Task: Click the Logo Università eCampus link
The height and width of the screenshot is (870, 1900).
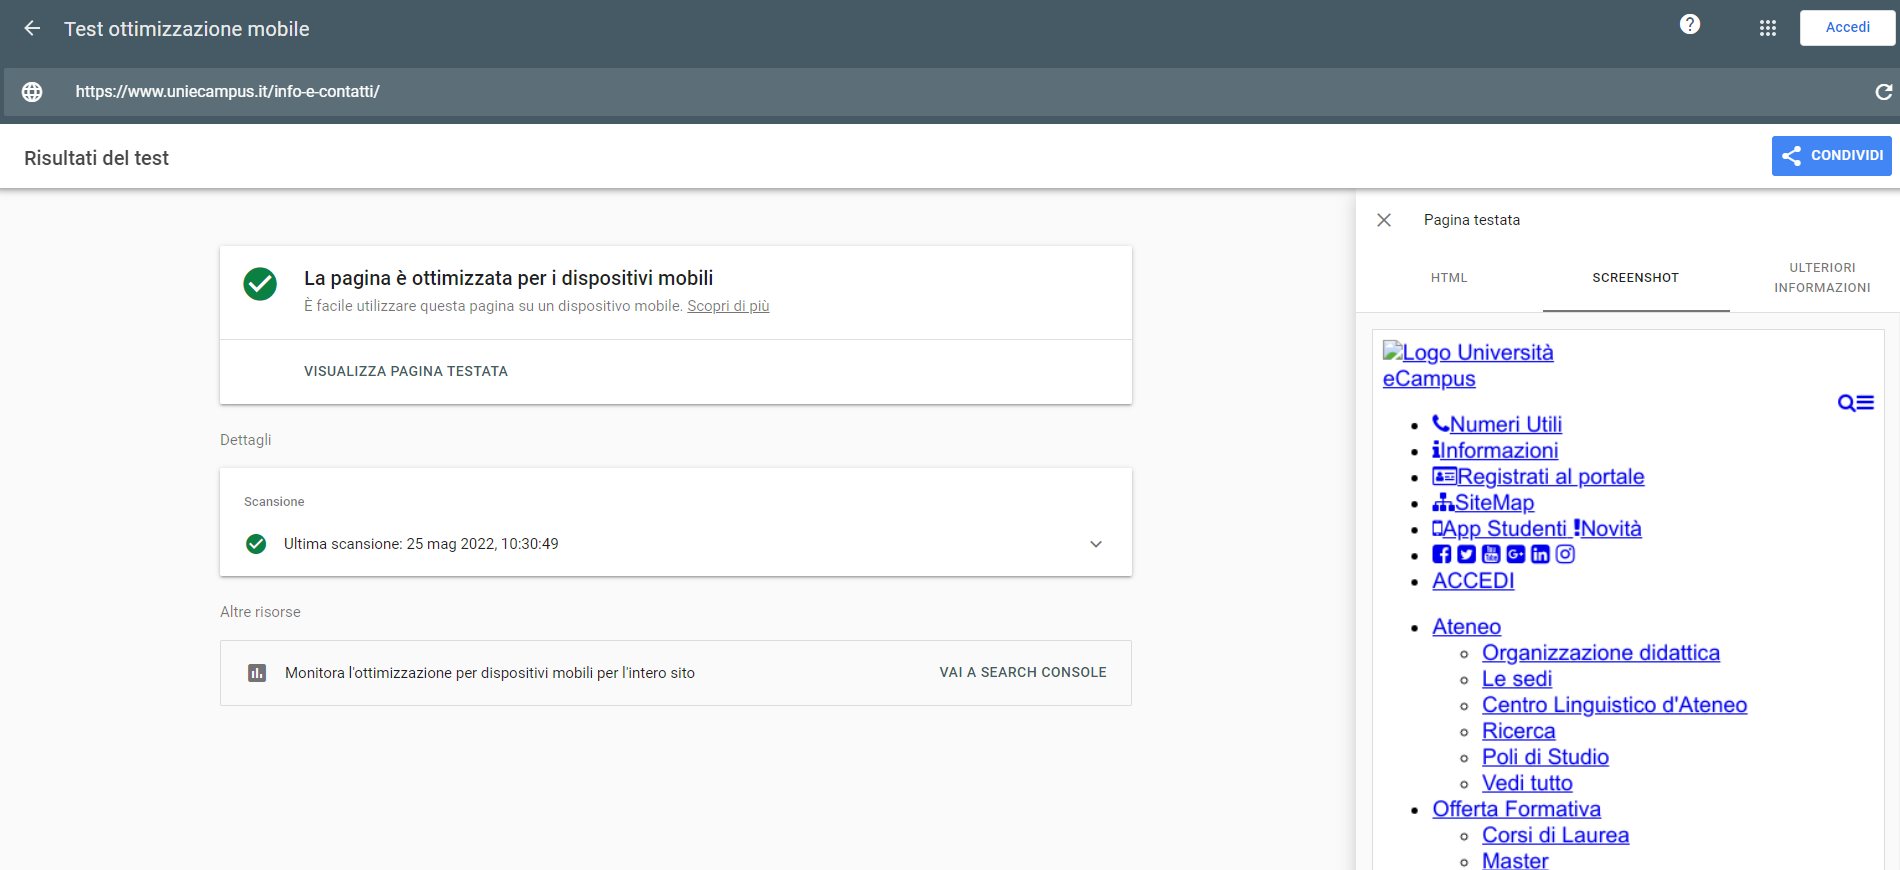Action: tap(1468, 365)
